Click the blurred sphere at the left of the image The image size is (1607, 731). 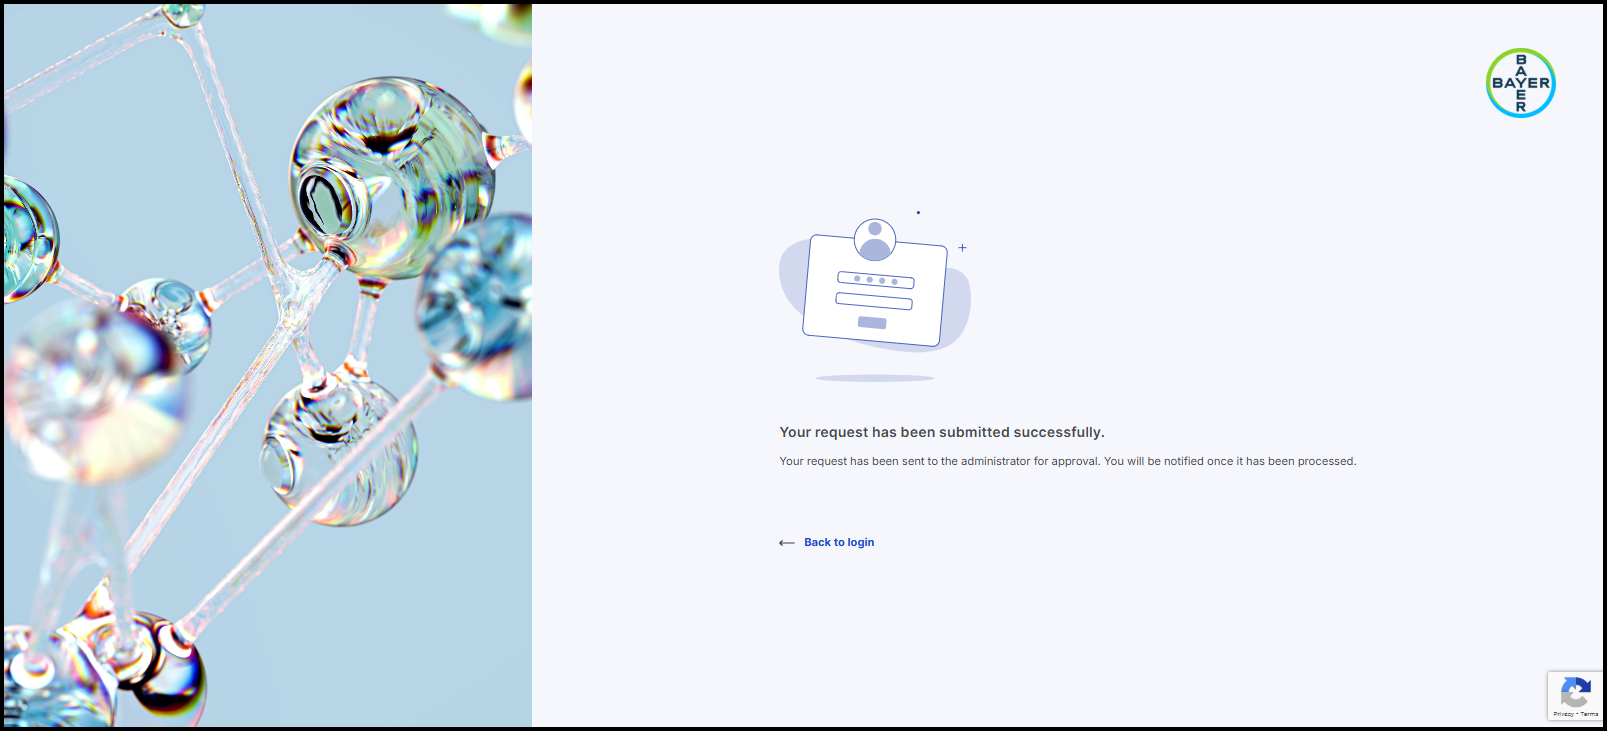[x=95, y=390]
